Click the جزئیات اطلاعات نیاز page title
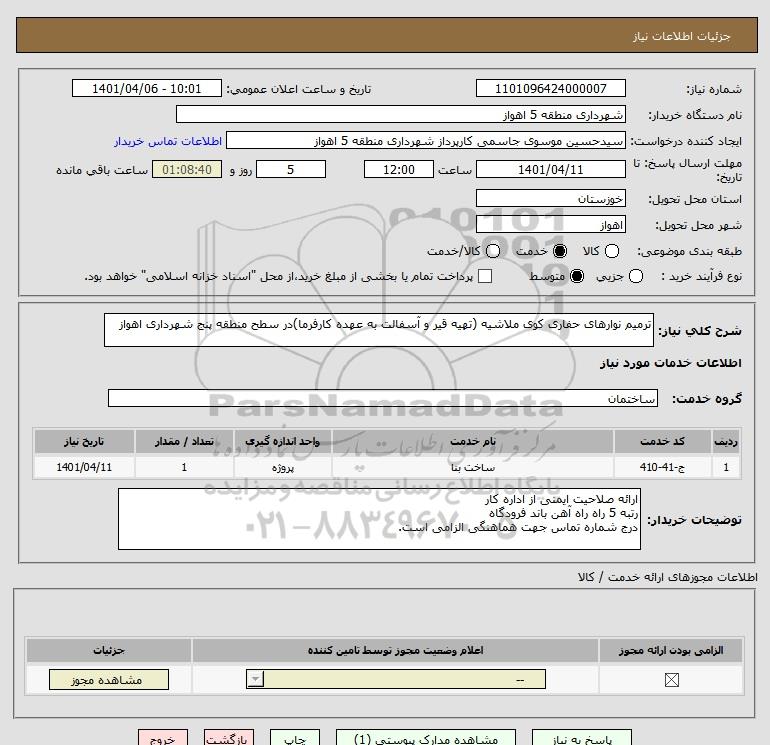Viewport: 770px width, 745px height. click(682, 36)
